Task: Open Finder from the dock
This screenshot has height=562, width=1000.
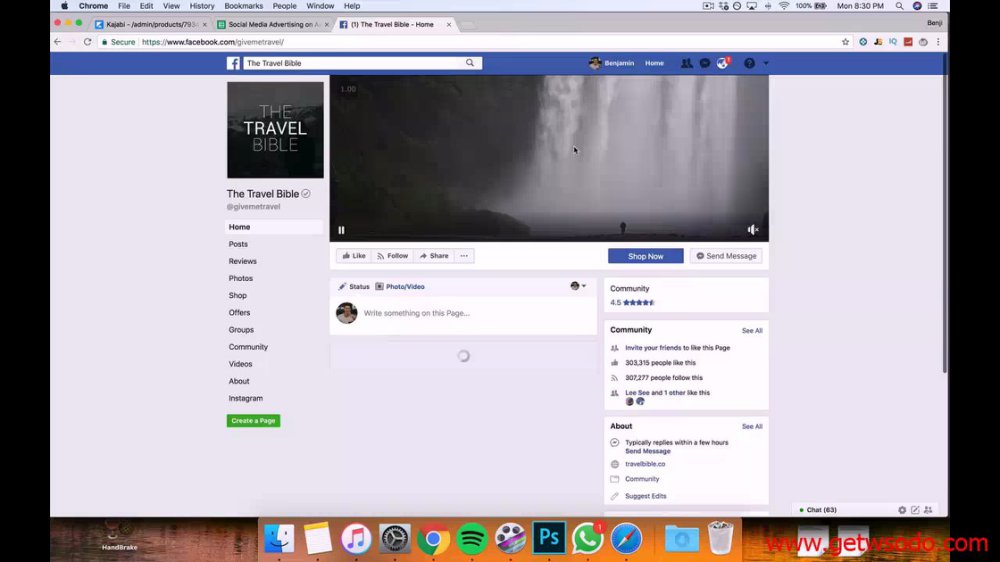Action: click(279, 538)
